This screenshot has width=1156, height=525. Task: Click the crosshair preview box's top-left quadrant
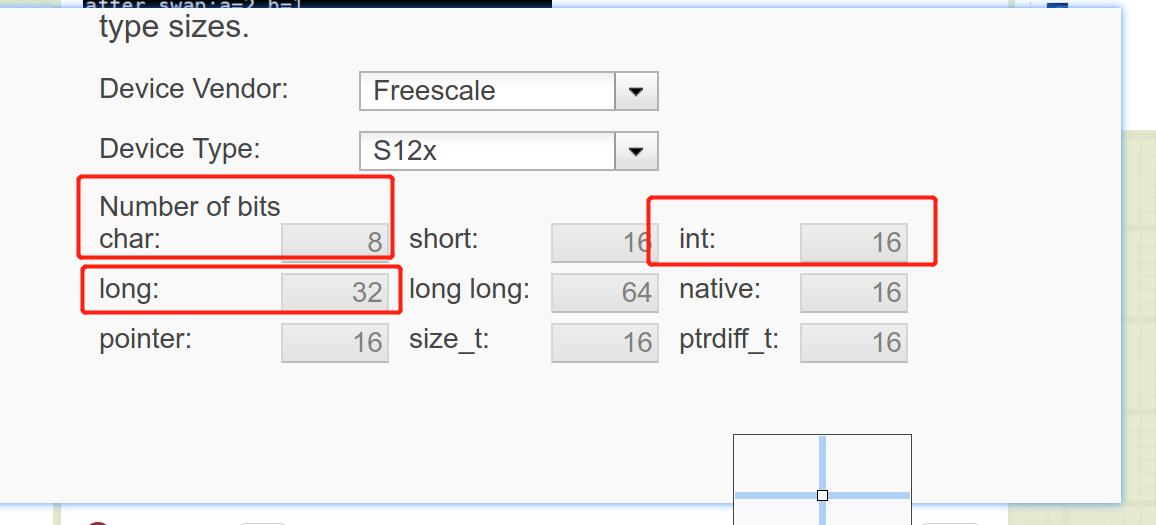(x=777, y=463)
